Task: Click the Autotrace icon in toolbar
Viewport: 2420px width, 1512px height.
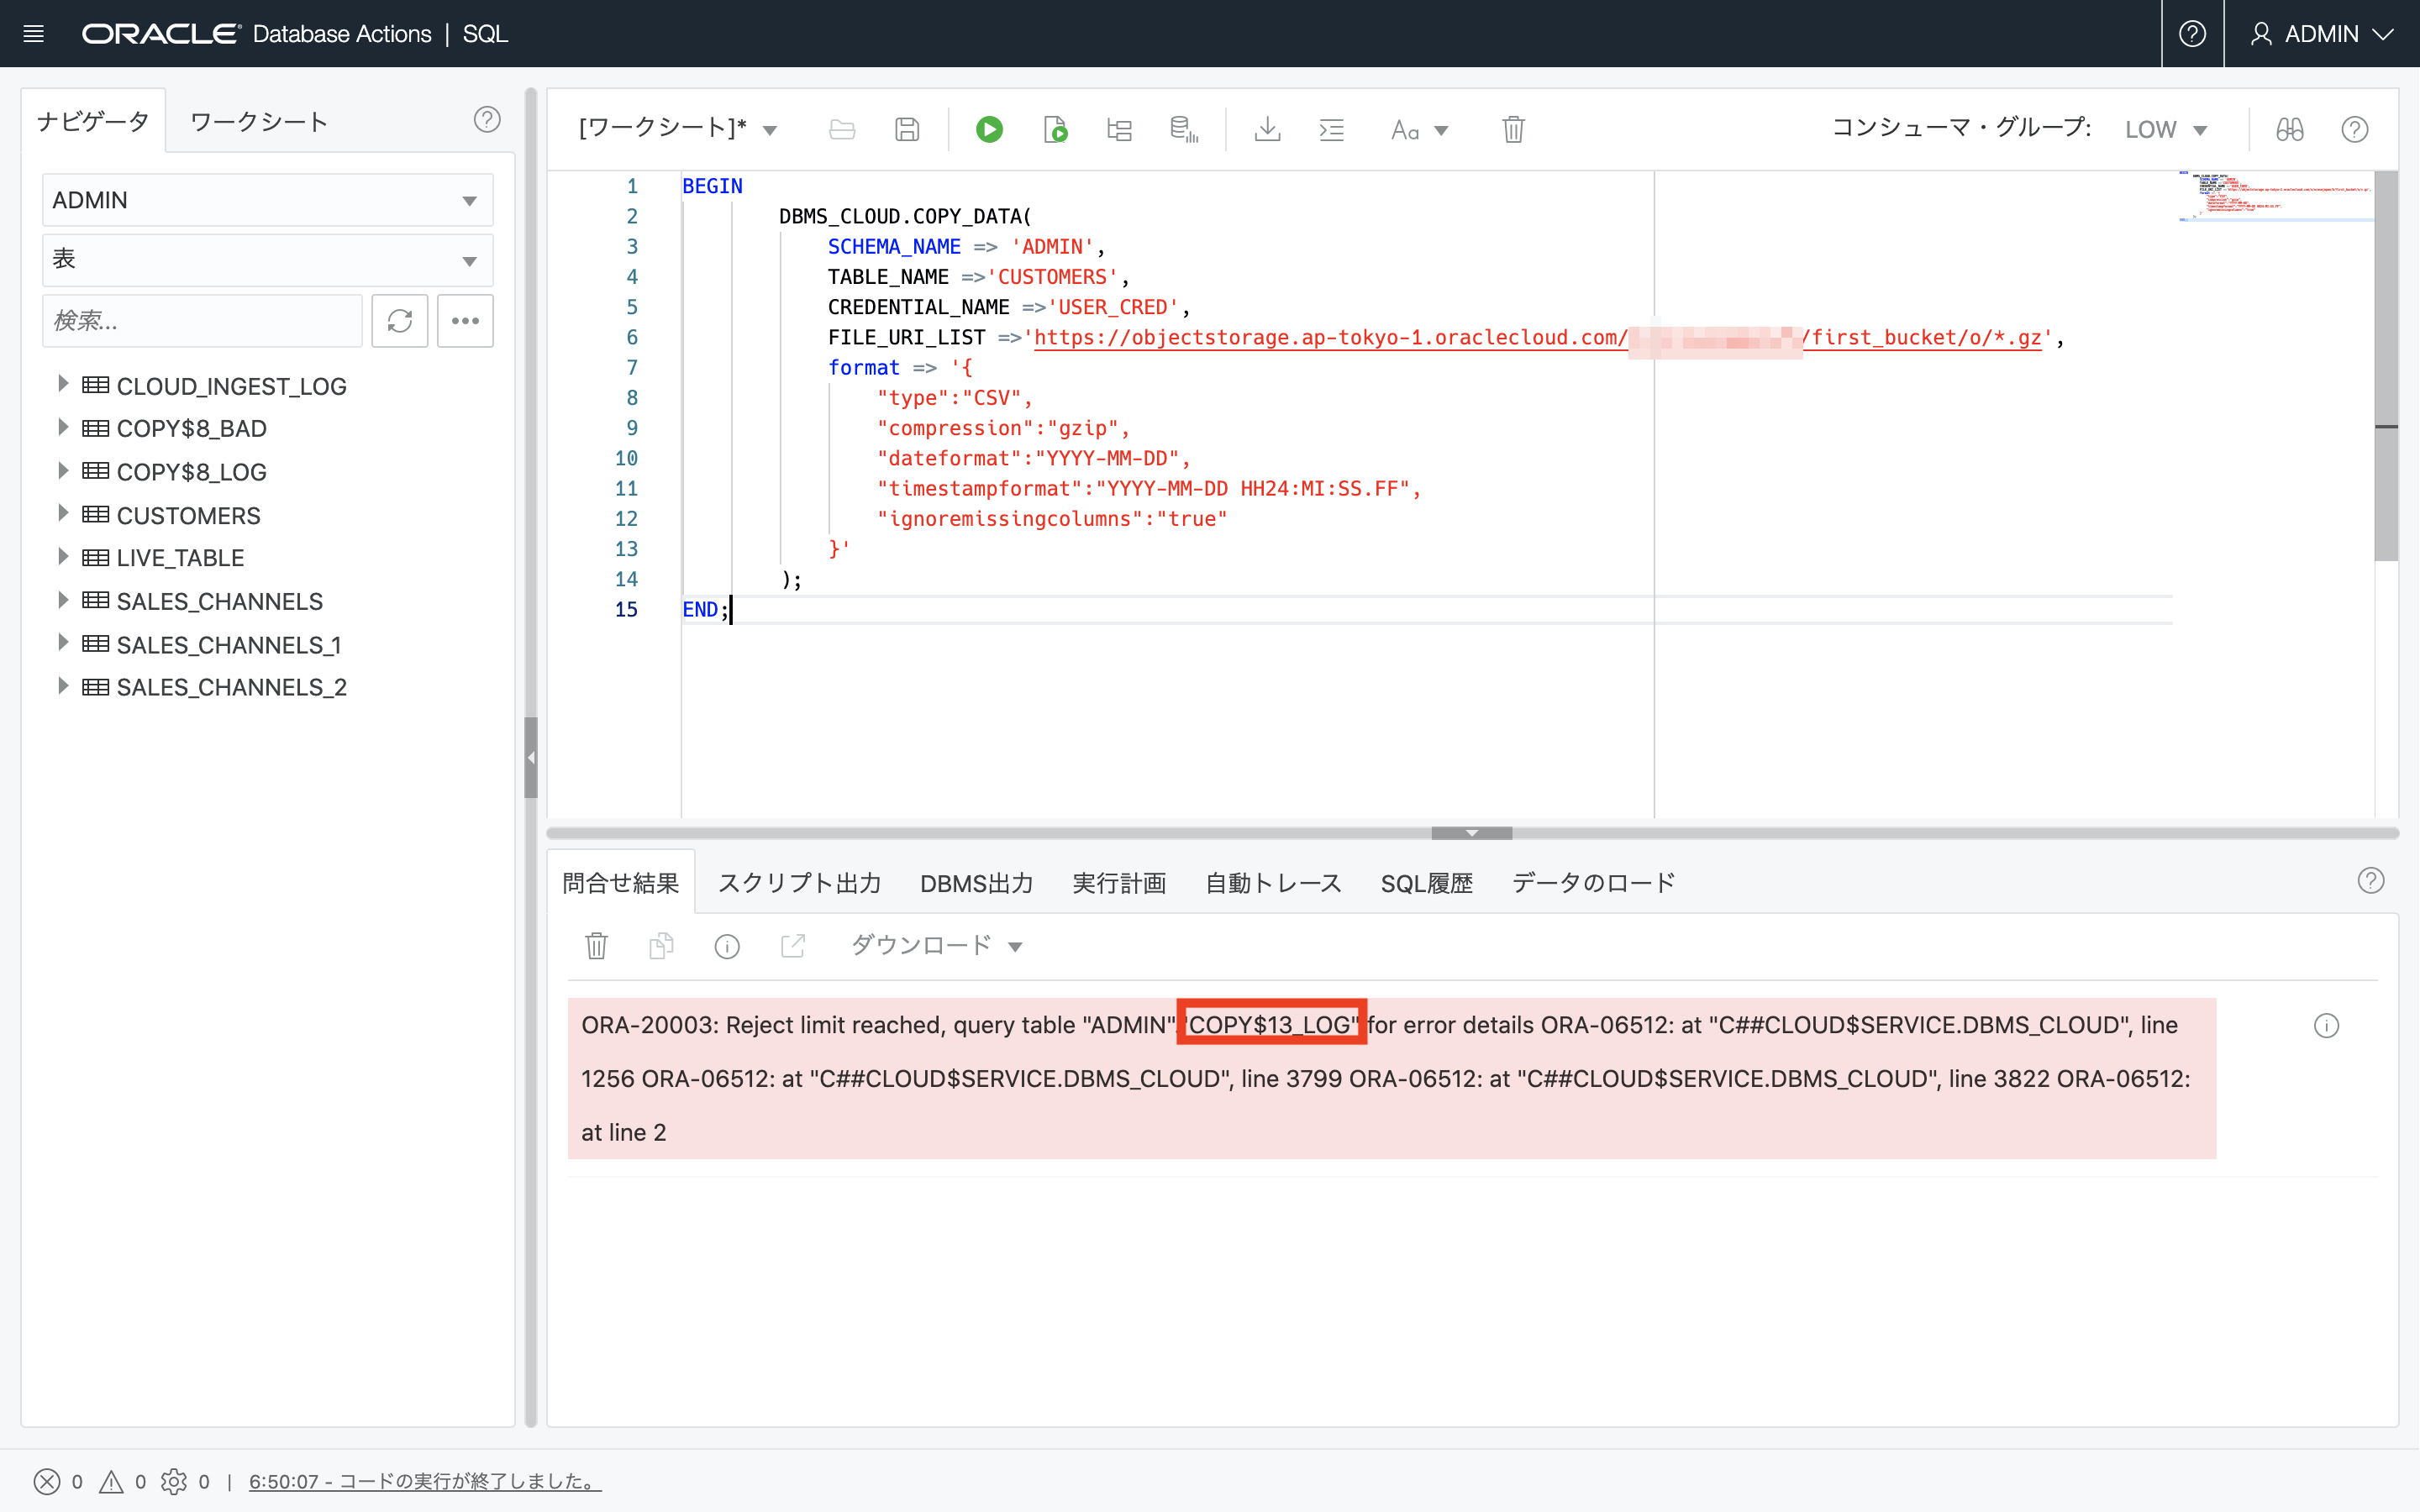Action: tap(1184, 129)
